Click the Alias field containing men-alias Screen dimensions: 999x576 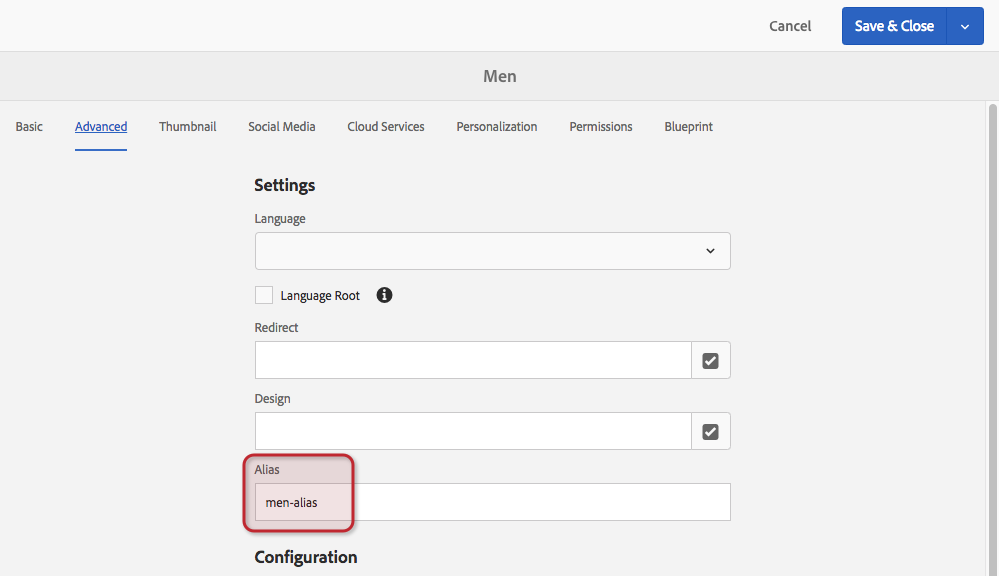click(492, 502)
